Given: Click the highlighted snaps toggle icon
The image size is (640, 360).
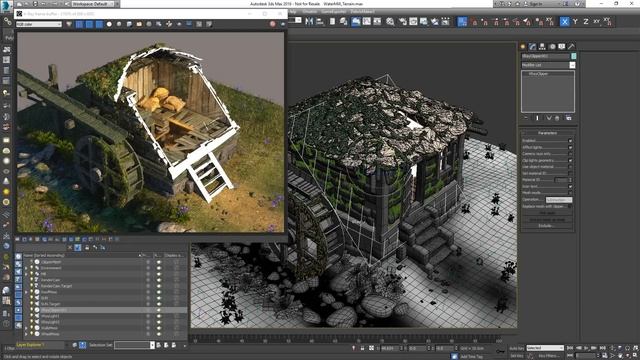Looking at the screenshot, I should click(462, 22).
